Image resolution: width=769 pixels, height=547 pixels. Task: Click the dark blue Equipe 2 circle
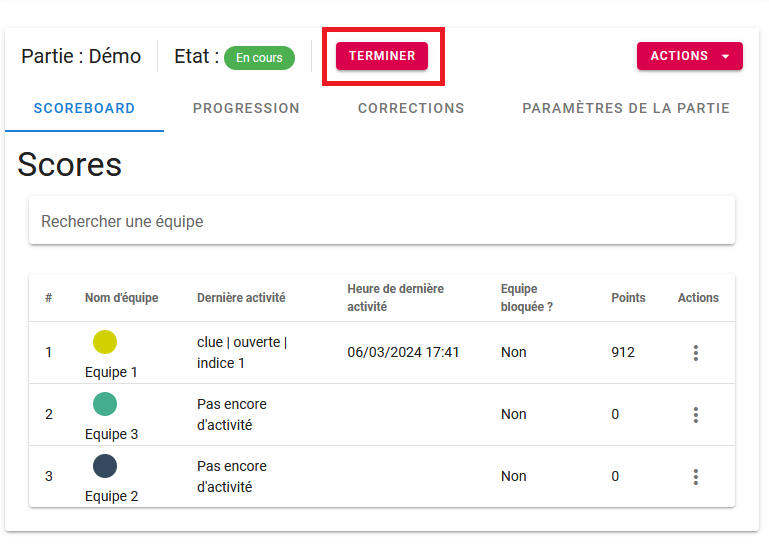click(105, 466)
